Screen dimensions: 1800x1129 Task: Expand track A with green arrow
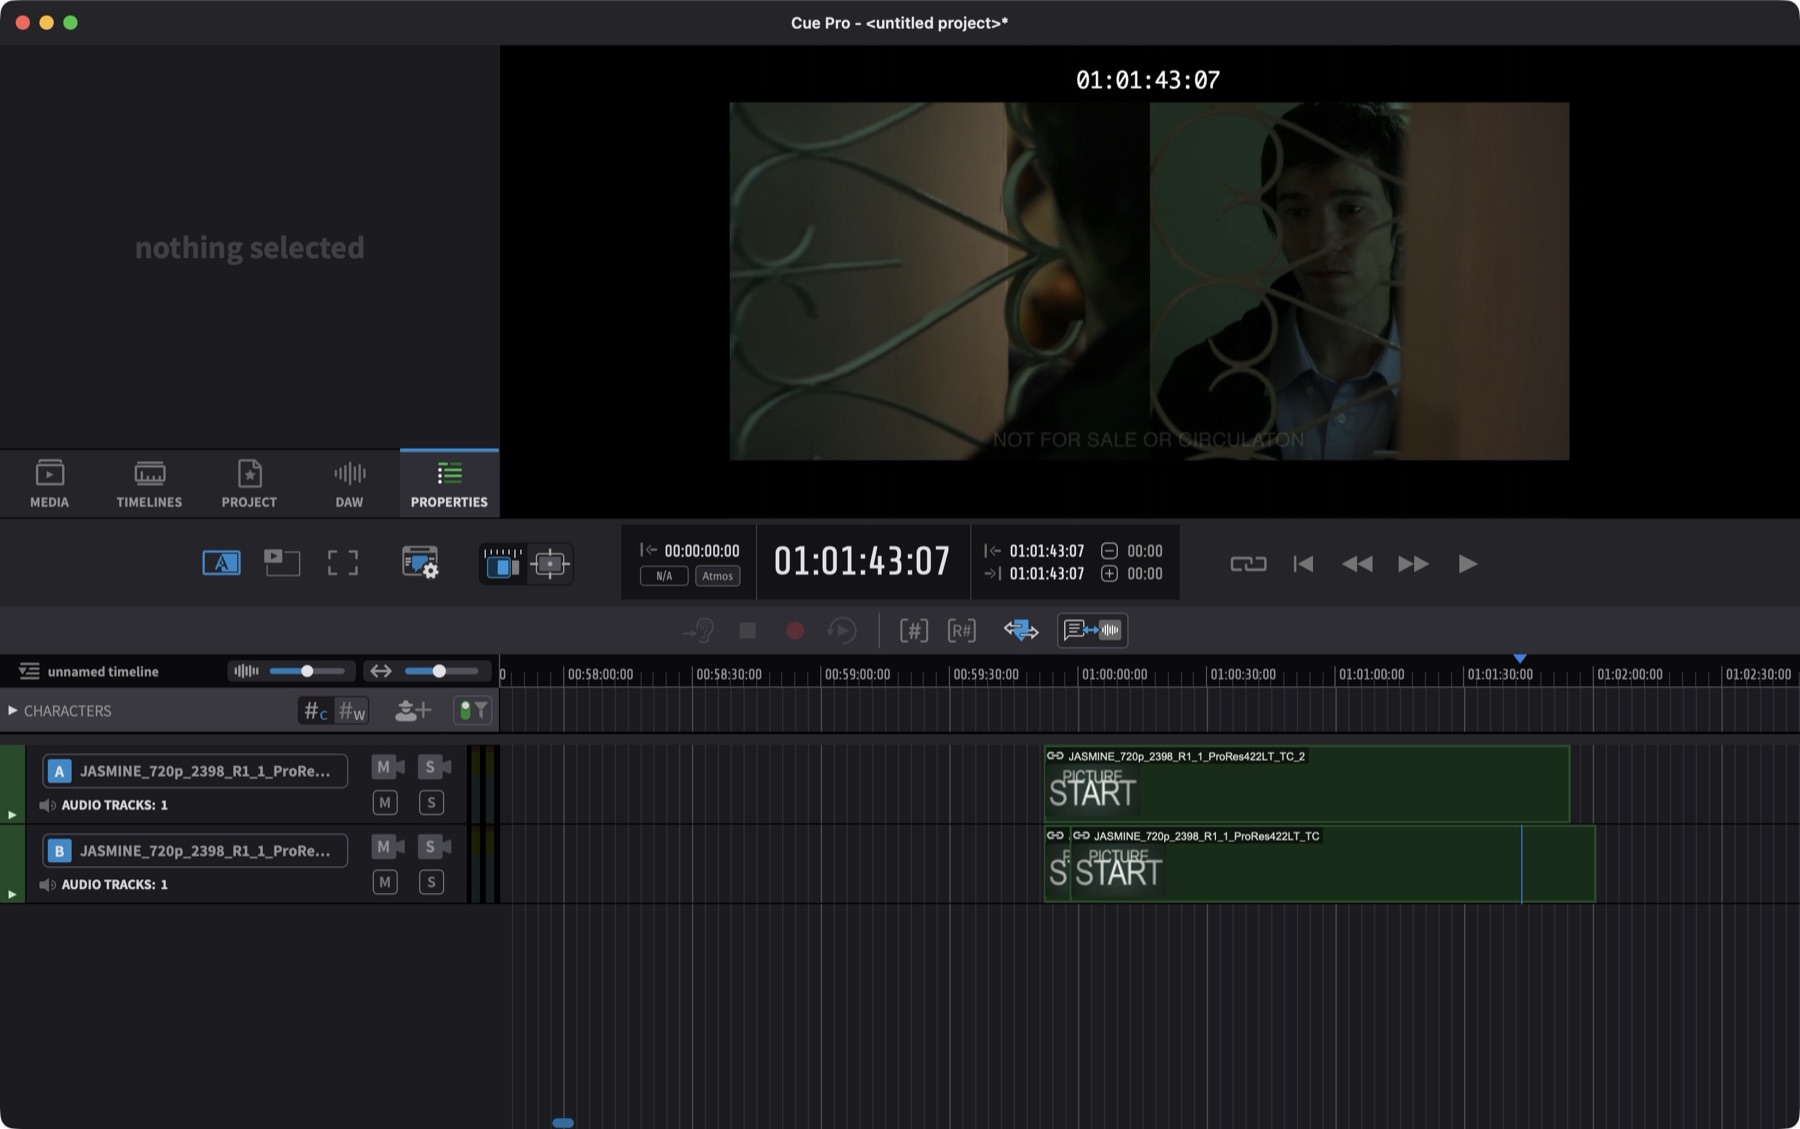(x=12, y=815)
